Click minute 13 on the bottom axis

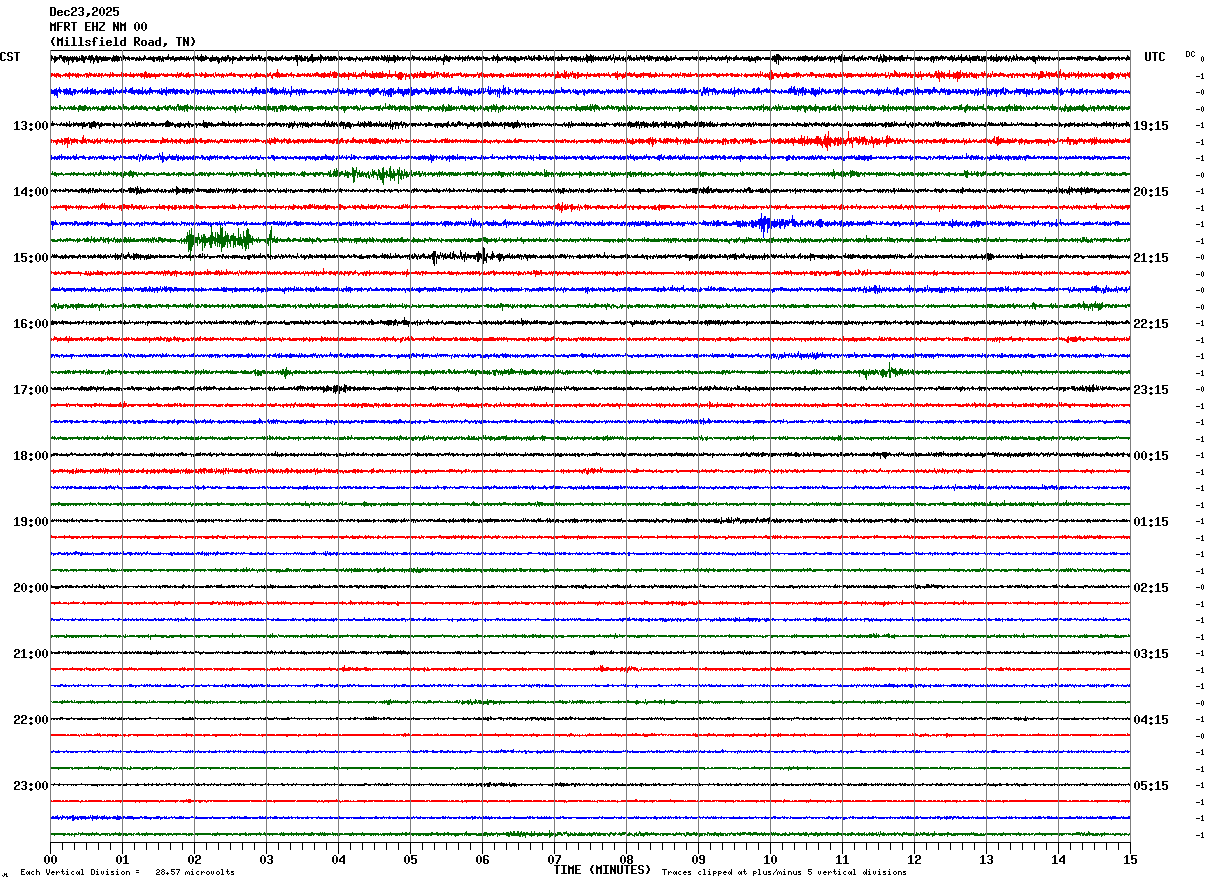986,859
